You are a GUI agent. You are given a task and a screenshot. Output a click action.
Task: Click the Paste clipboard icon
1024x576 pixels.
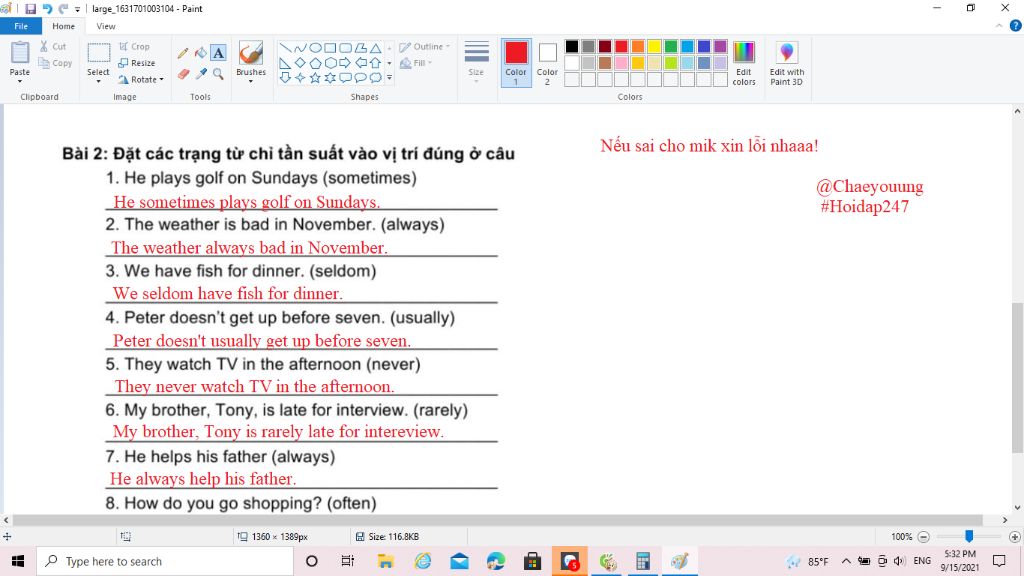(x=20, y=53)
